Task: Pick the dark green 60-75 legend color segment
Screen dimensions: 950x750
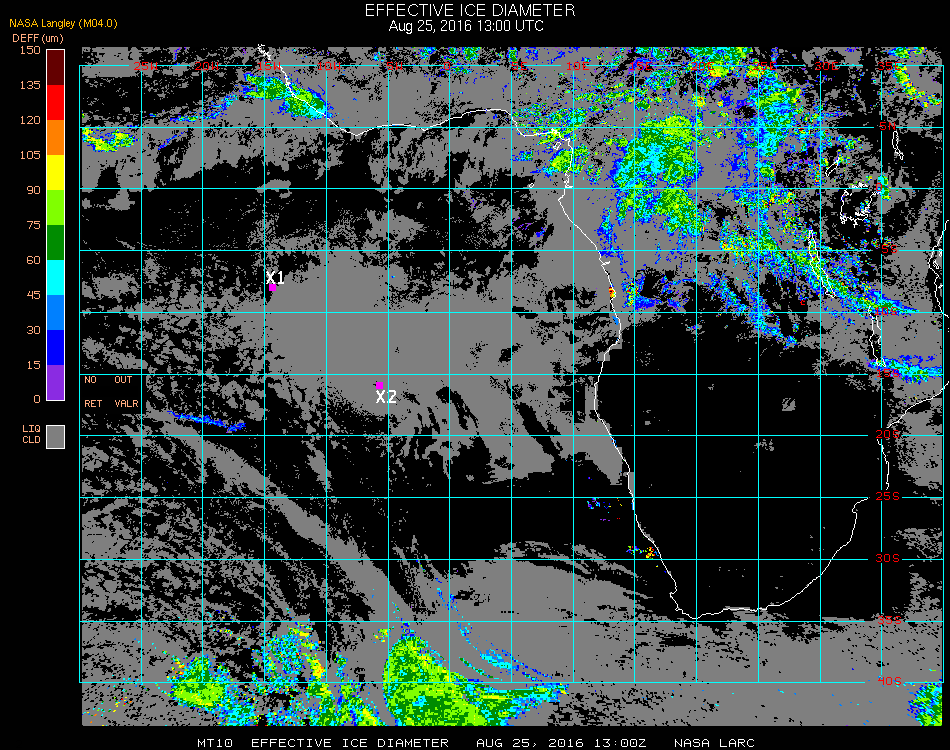Action: pos(56,242)
